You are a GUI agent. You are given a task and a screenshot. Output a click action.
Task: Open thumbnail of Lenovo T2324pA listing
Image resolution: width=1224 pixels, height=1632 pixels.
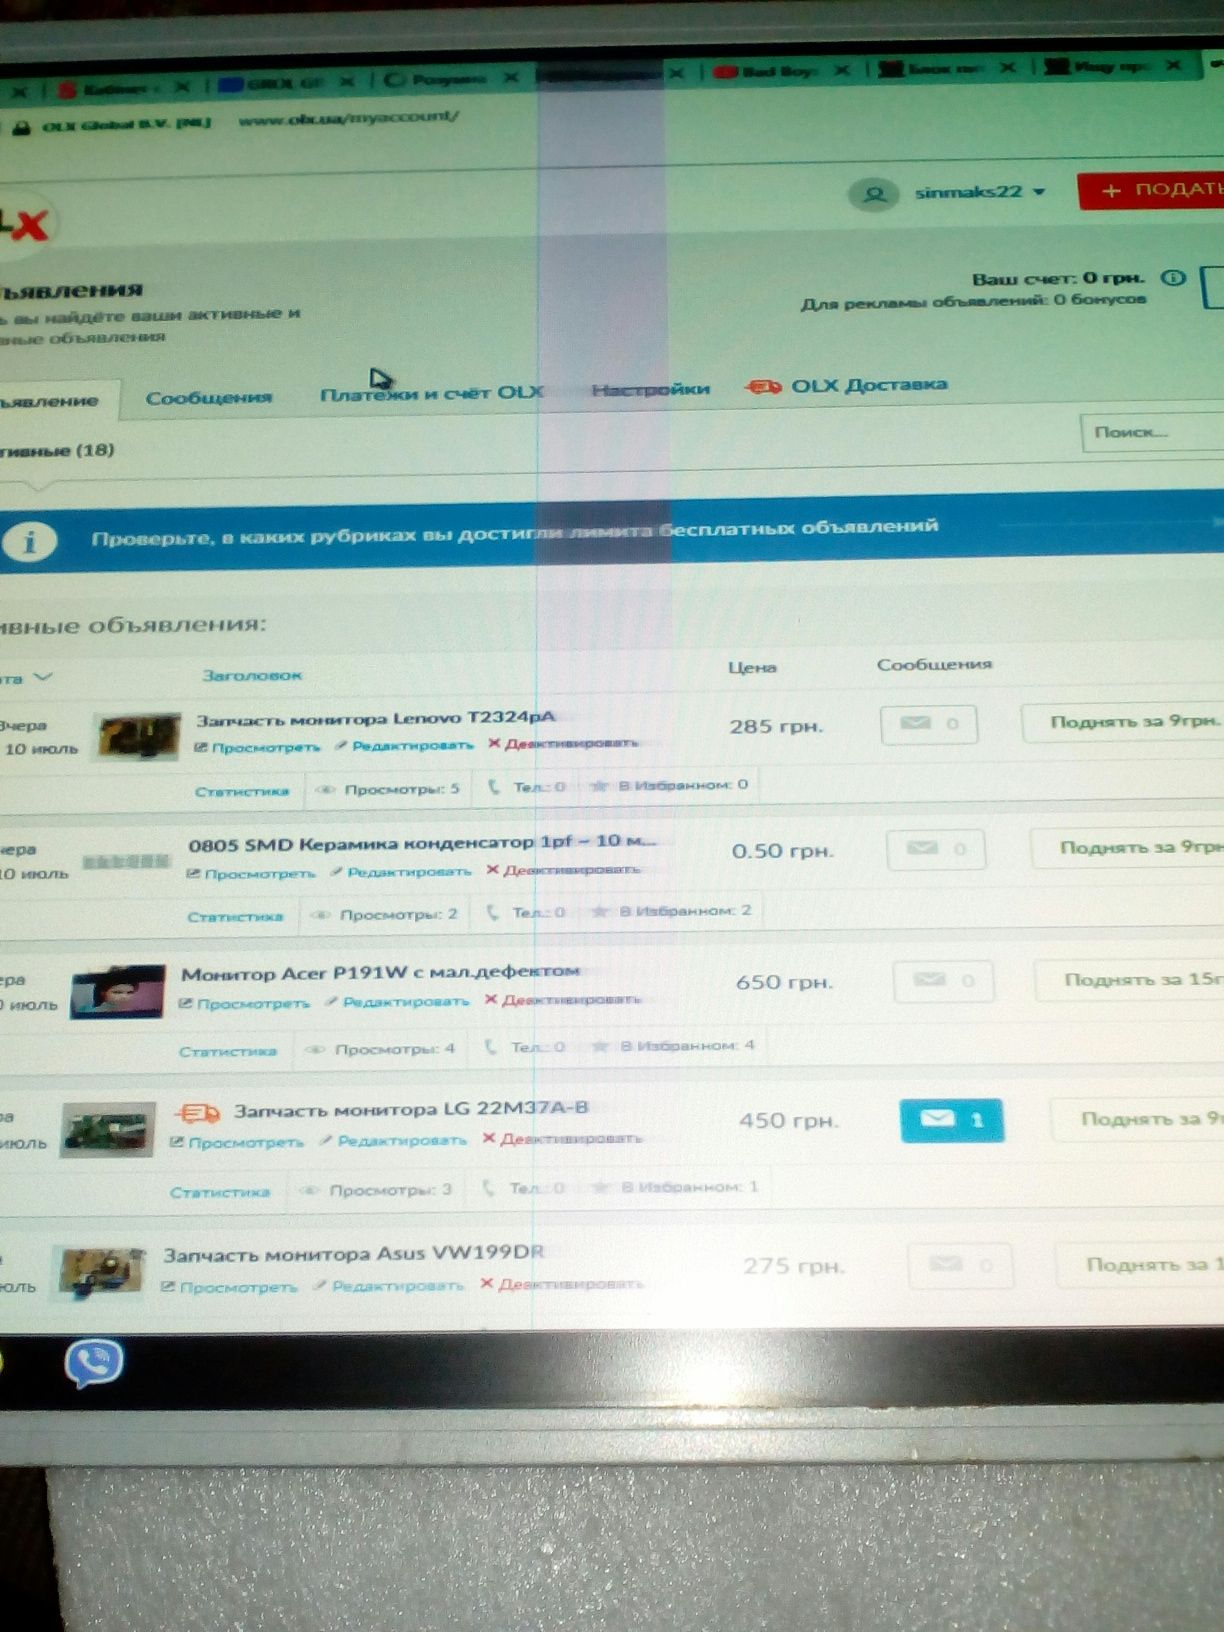(139, 736)
